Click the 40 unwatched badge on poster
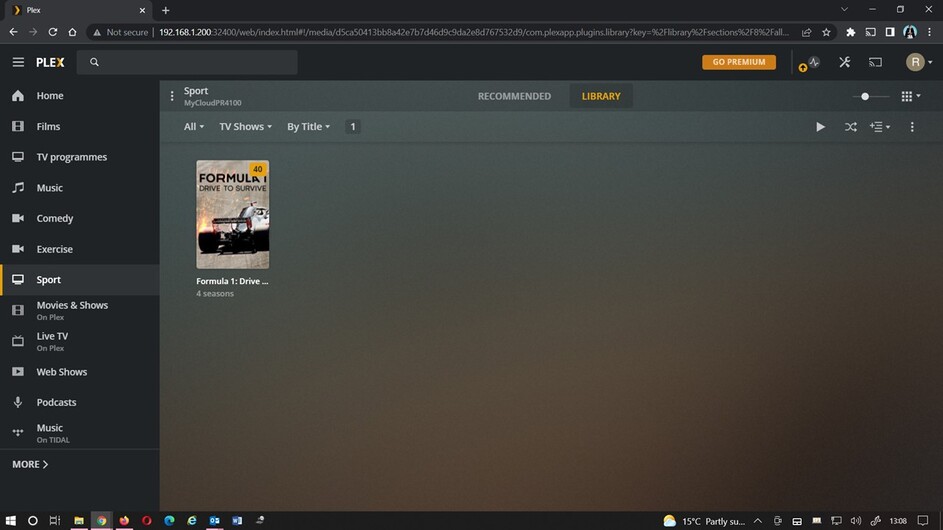Viewport: 943px width, 530px height. [257, 169]
